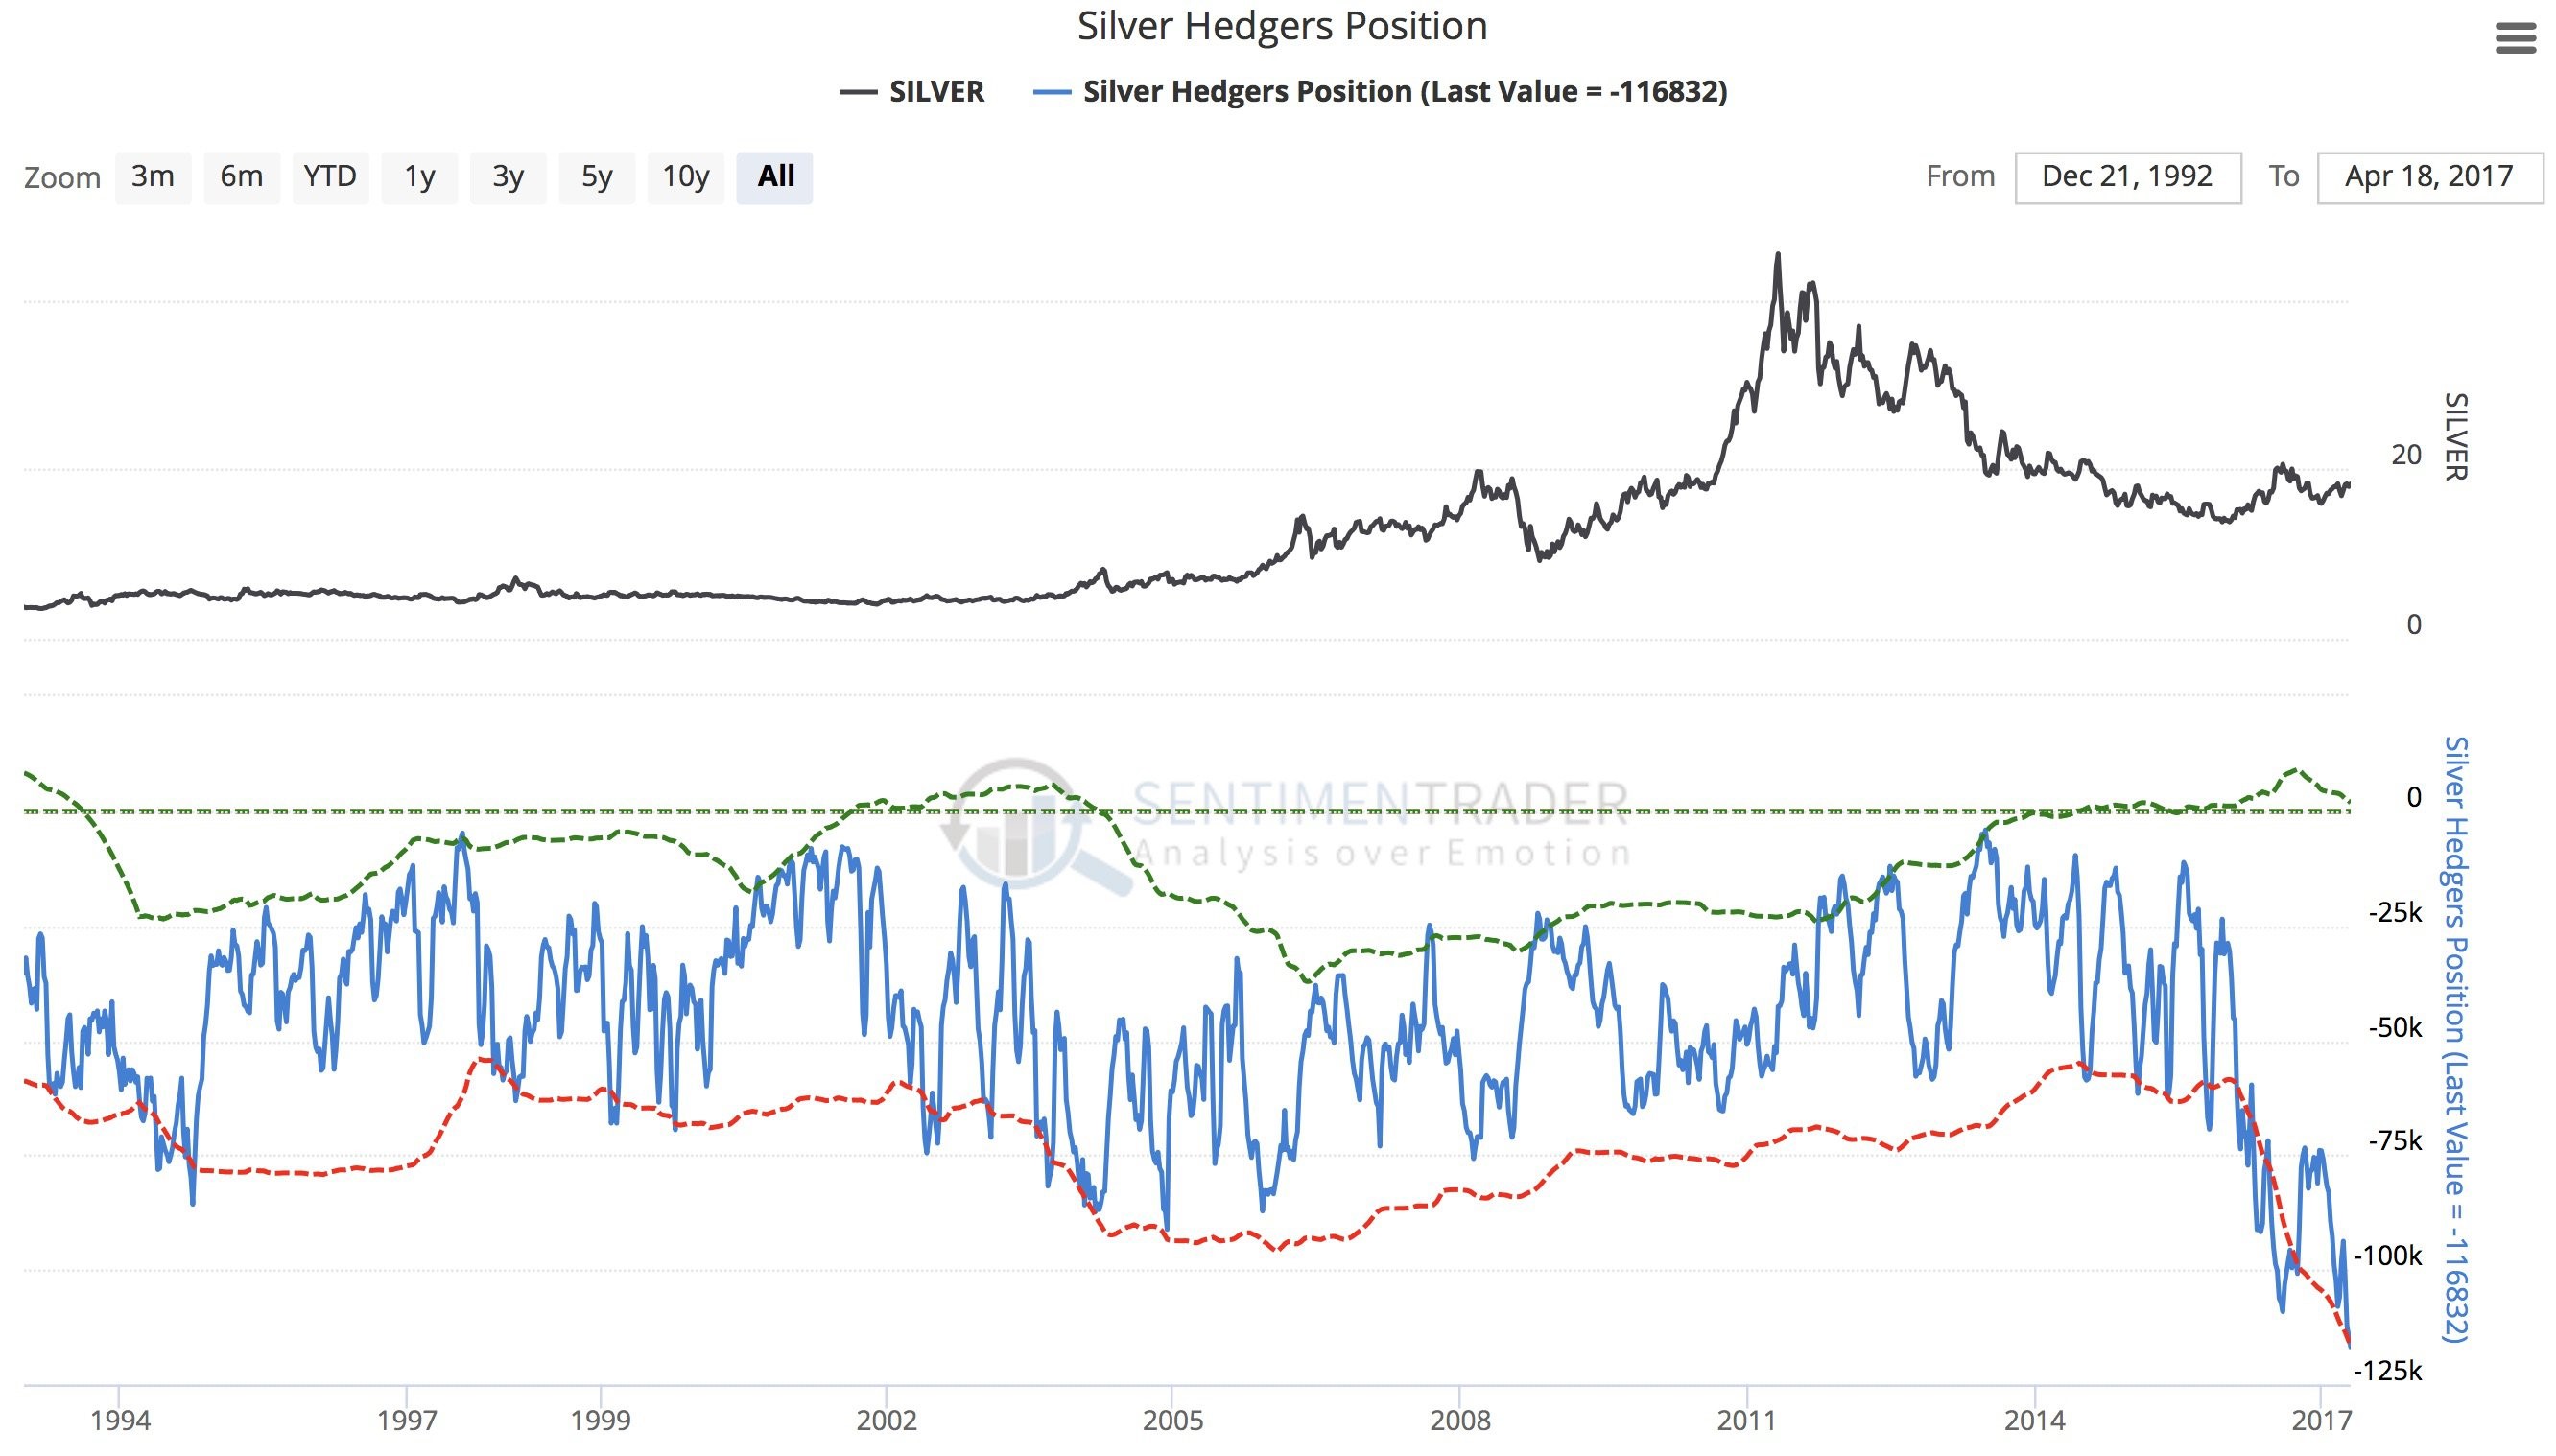Click the 2011 x-axis year label
The image size is (2556, 1456).
pyautogui.click(x=1746, y=1420)
